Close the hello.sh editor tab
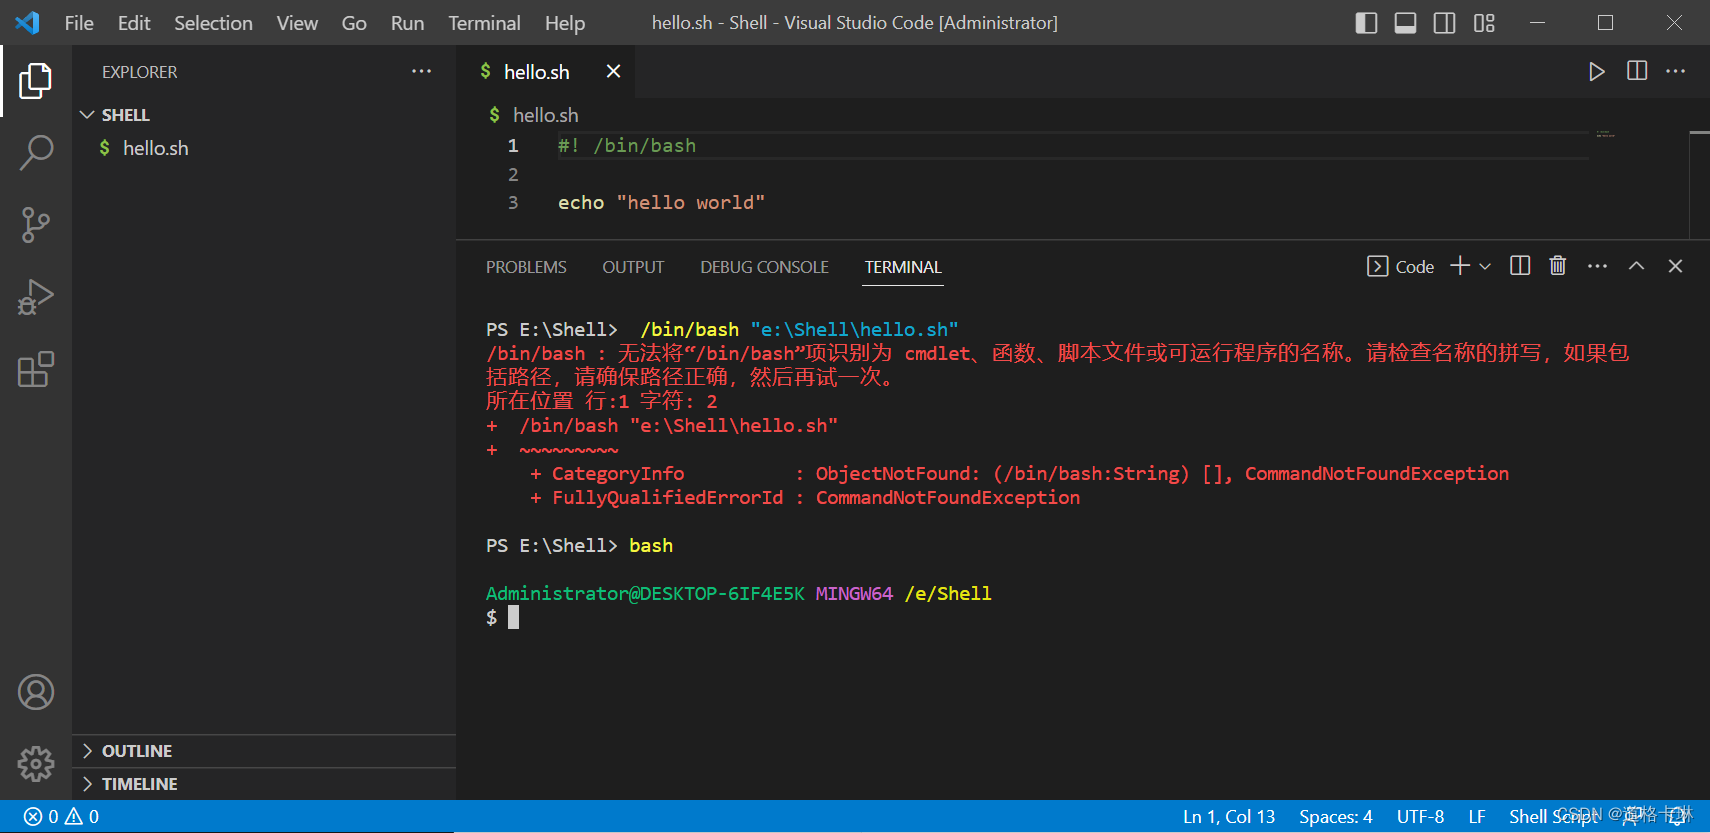This screenshot has height=833, width=1710. [x=613, y=71]
